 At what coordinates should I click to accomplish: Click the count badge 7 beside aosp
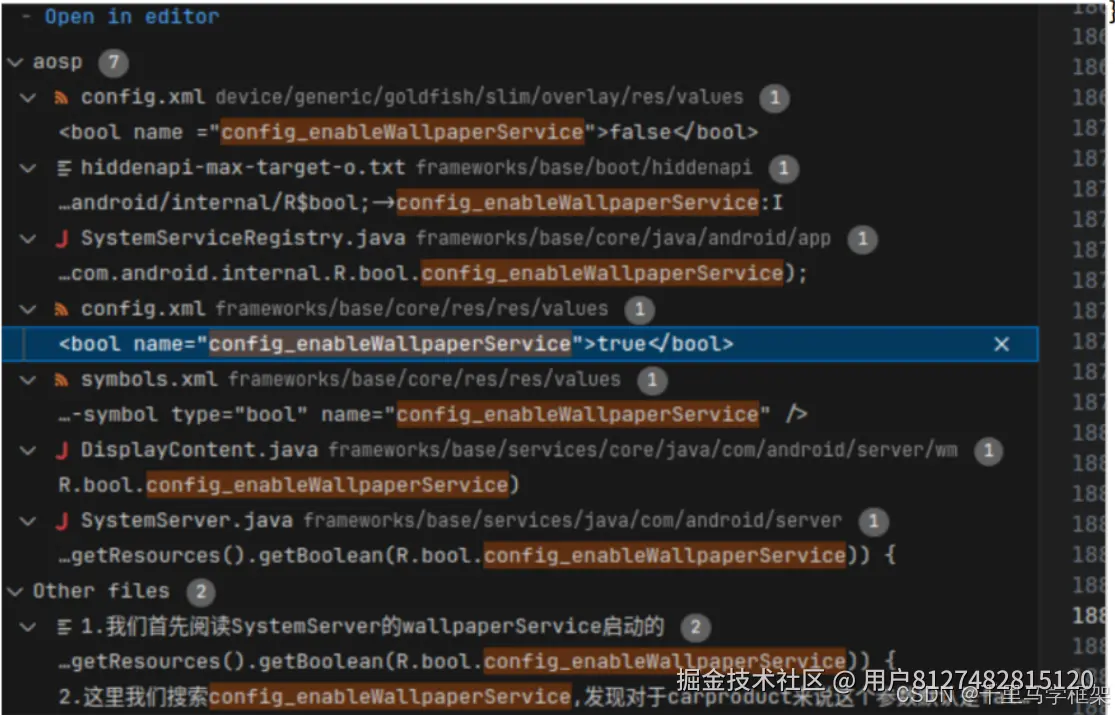click(114, 63)
